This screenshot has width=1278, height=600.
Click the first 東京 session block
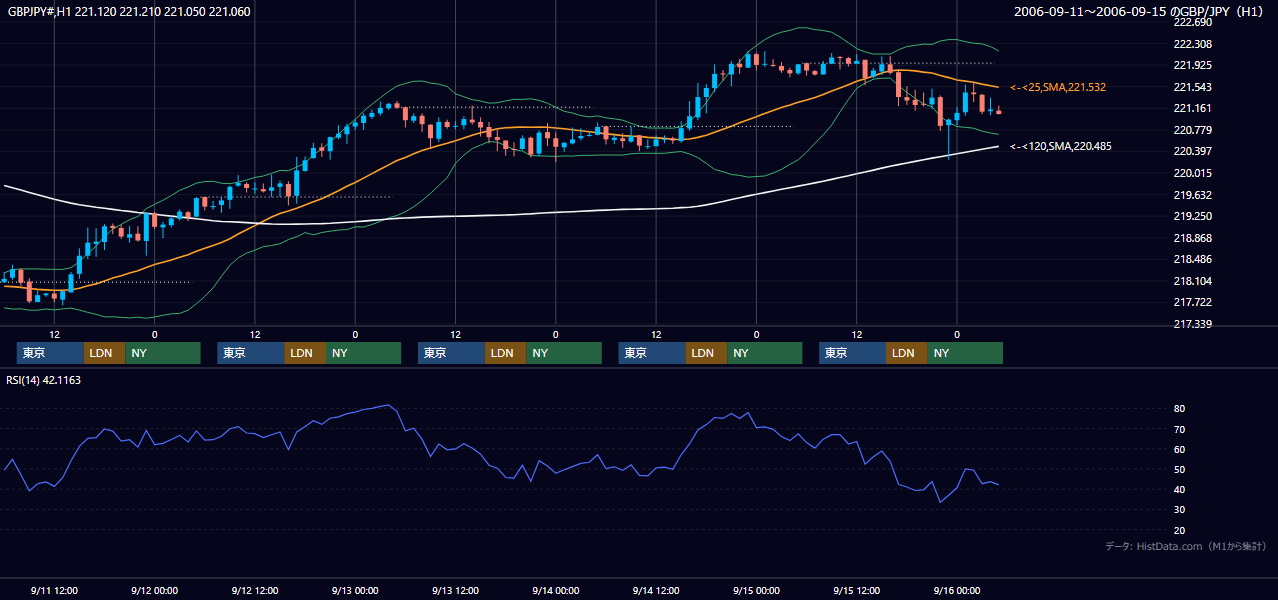[50, 353]
